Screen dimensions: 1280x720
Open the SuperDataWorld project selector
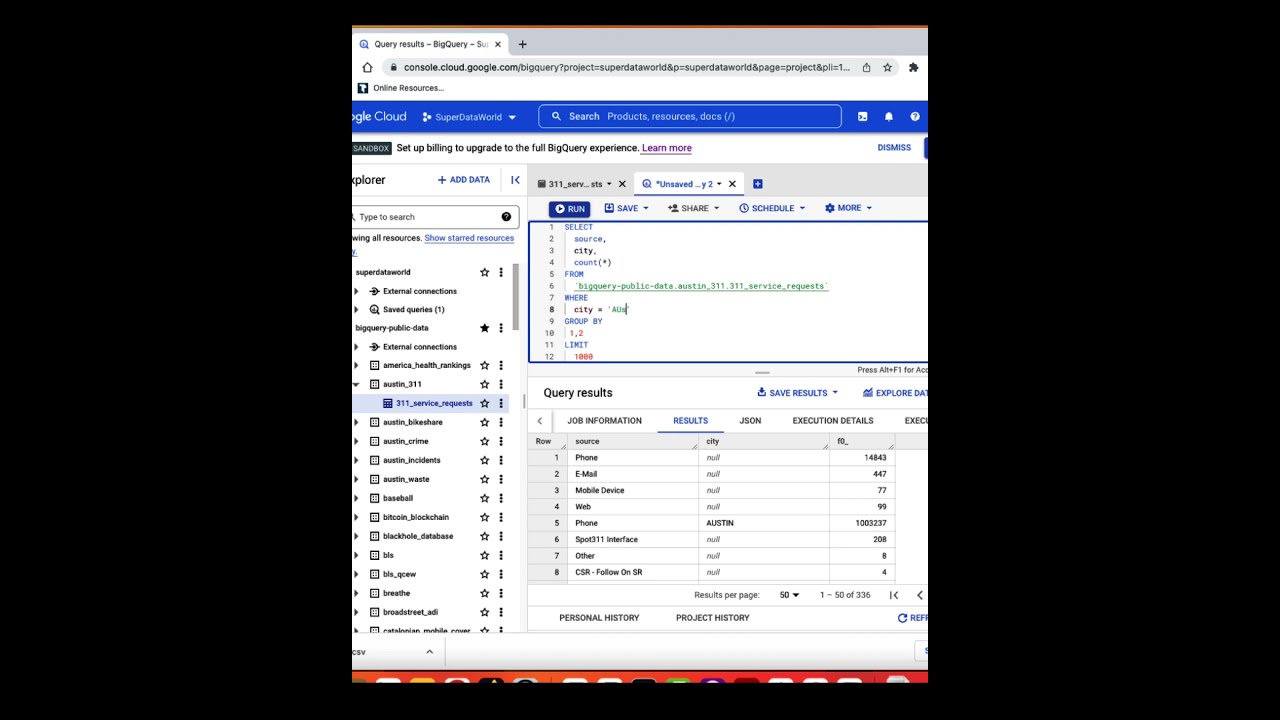469,117
